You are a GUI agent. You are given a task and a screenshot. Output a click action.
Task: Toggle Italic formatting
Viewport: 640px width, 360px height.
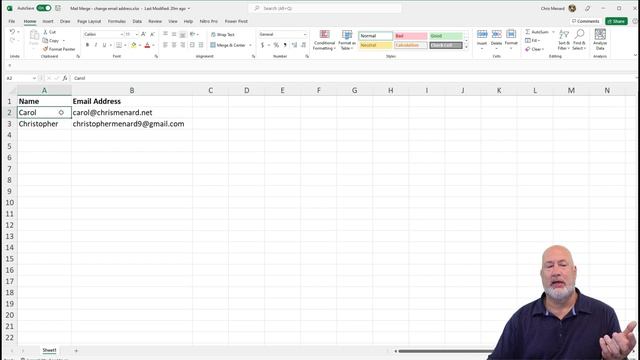[96, 45]
